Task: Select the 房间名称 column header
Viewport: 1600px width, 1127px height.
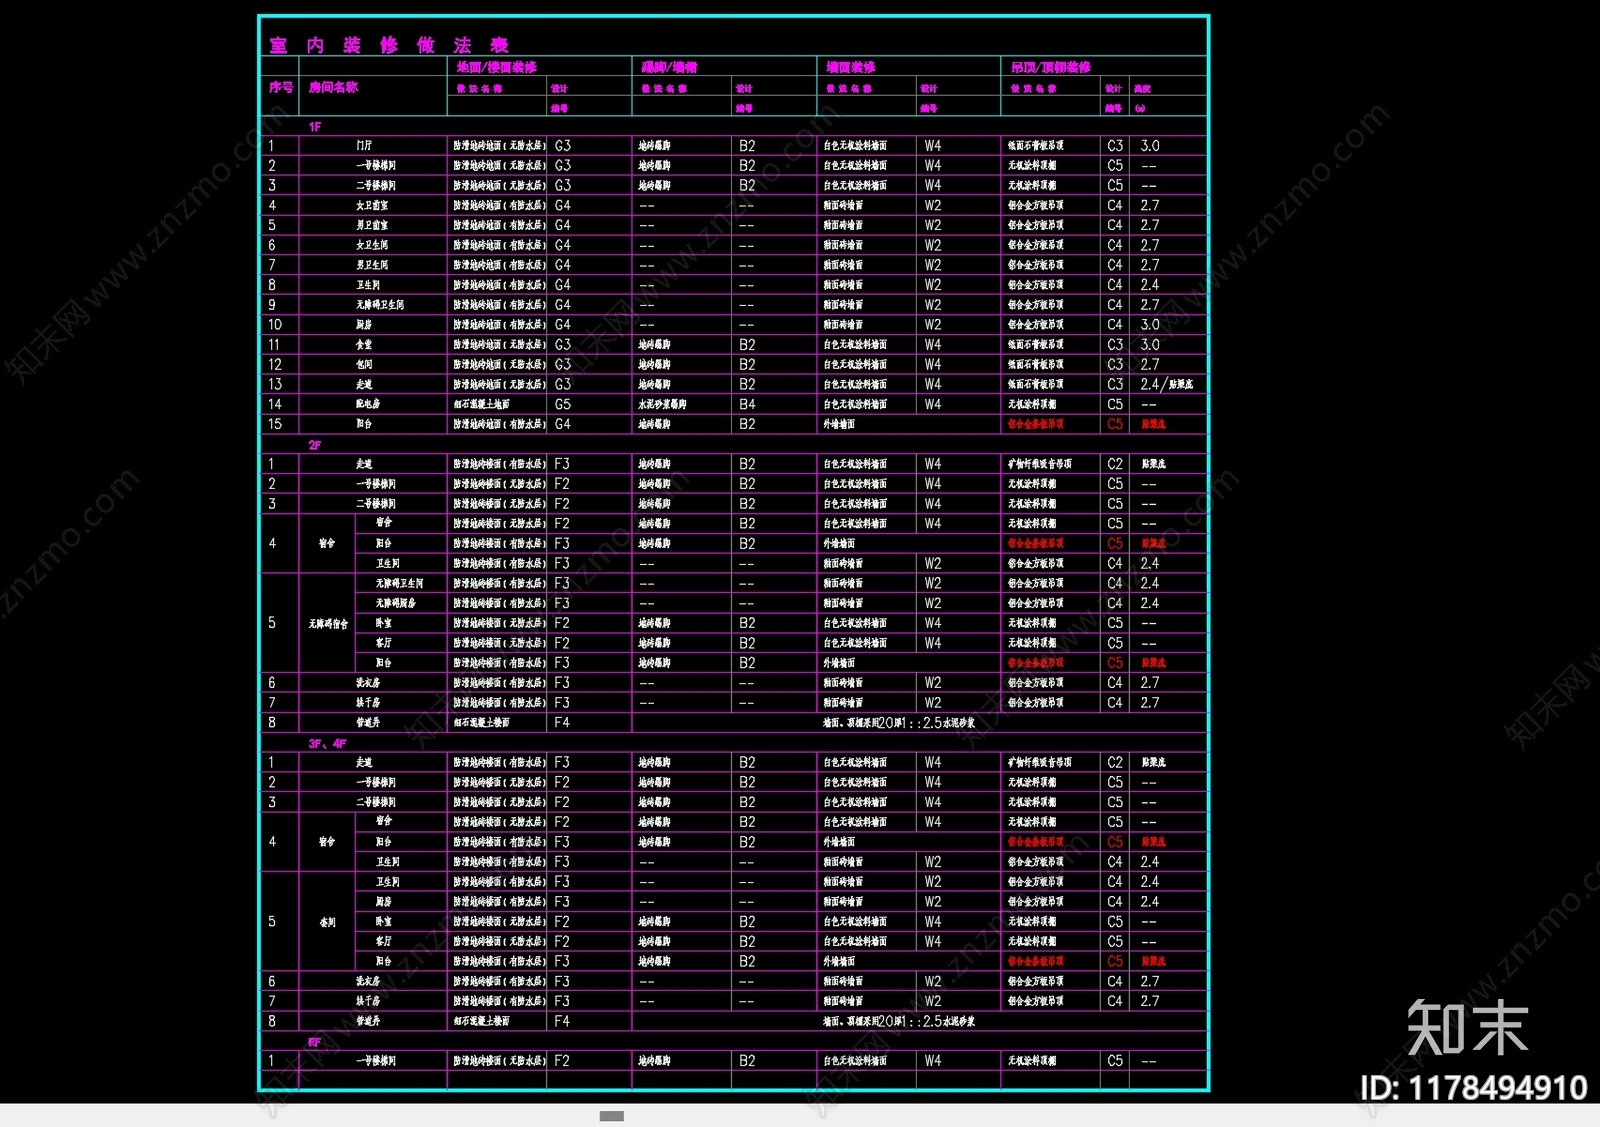Action: pos(333,88)
